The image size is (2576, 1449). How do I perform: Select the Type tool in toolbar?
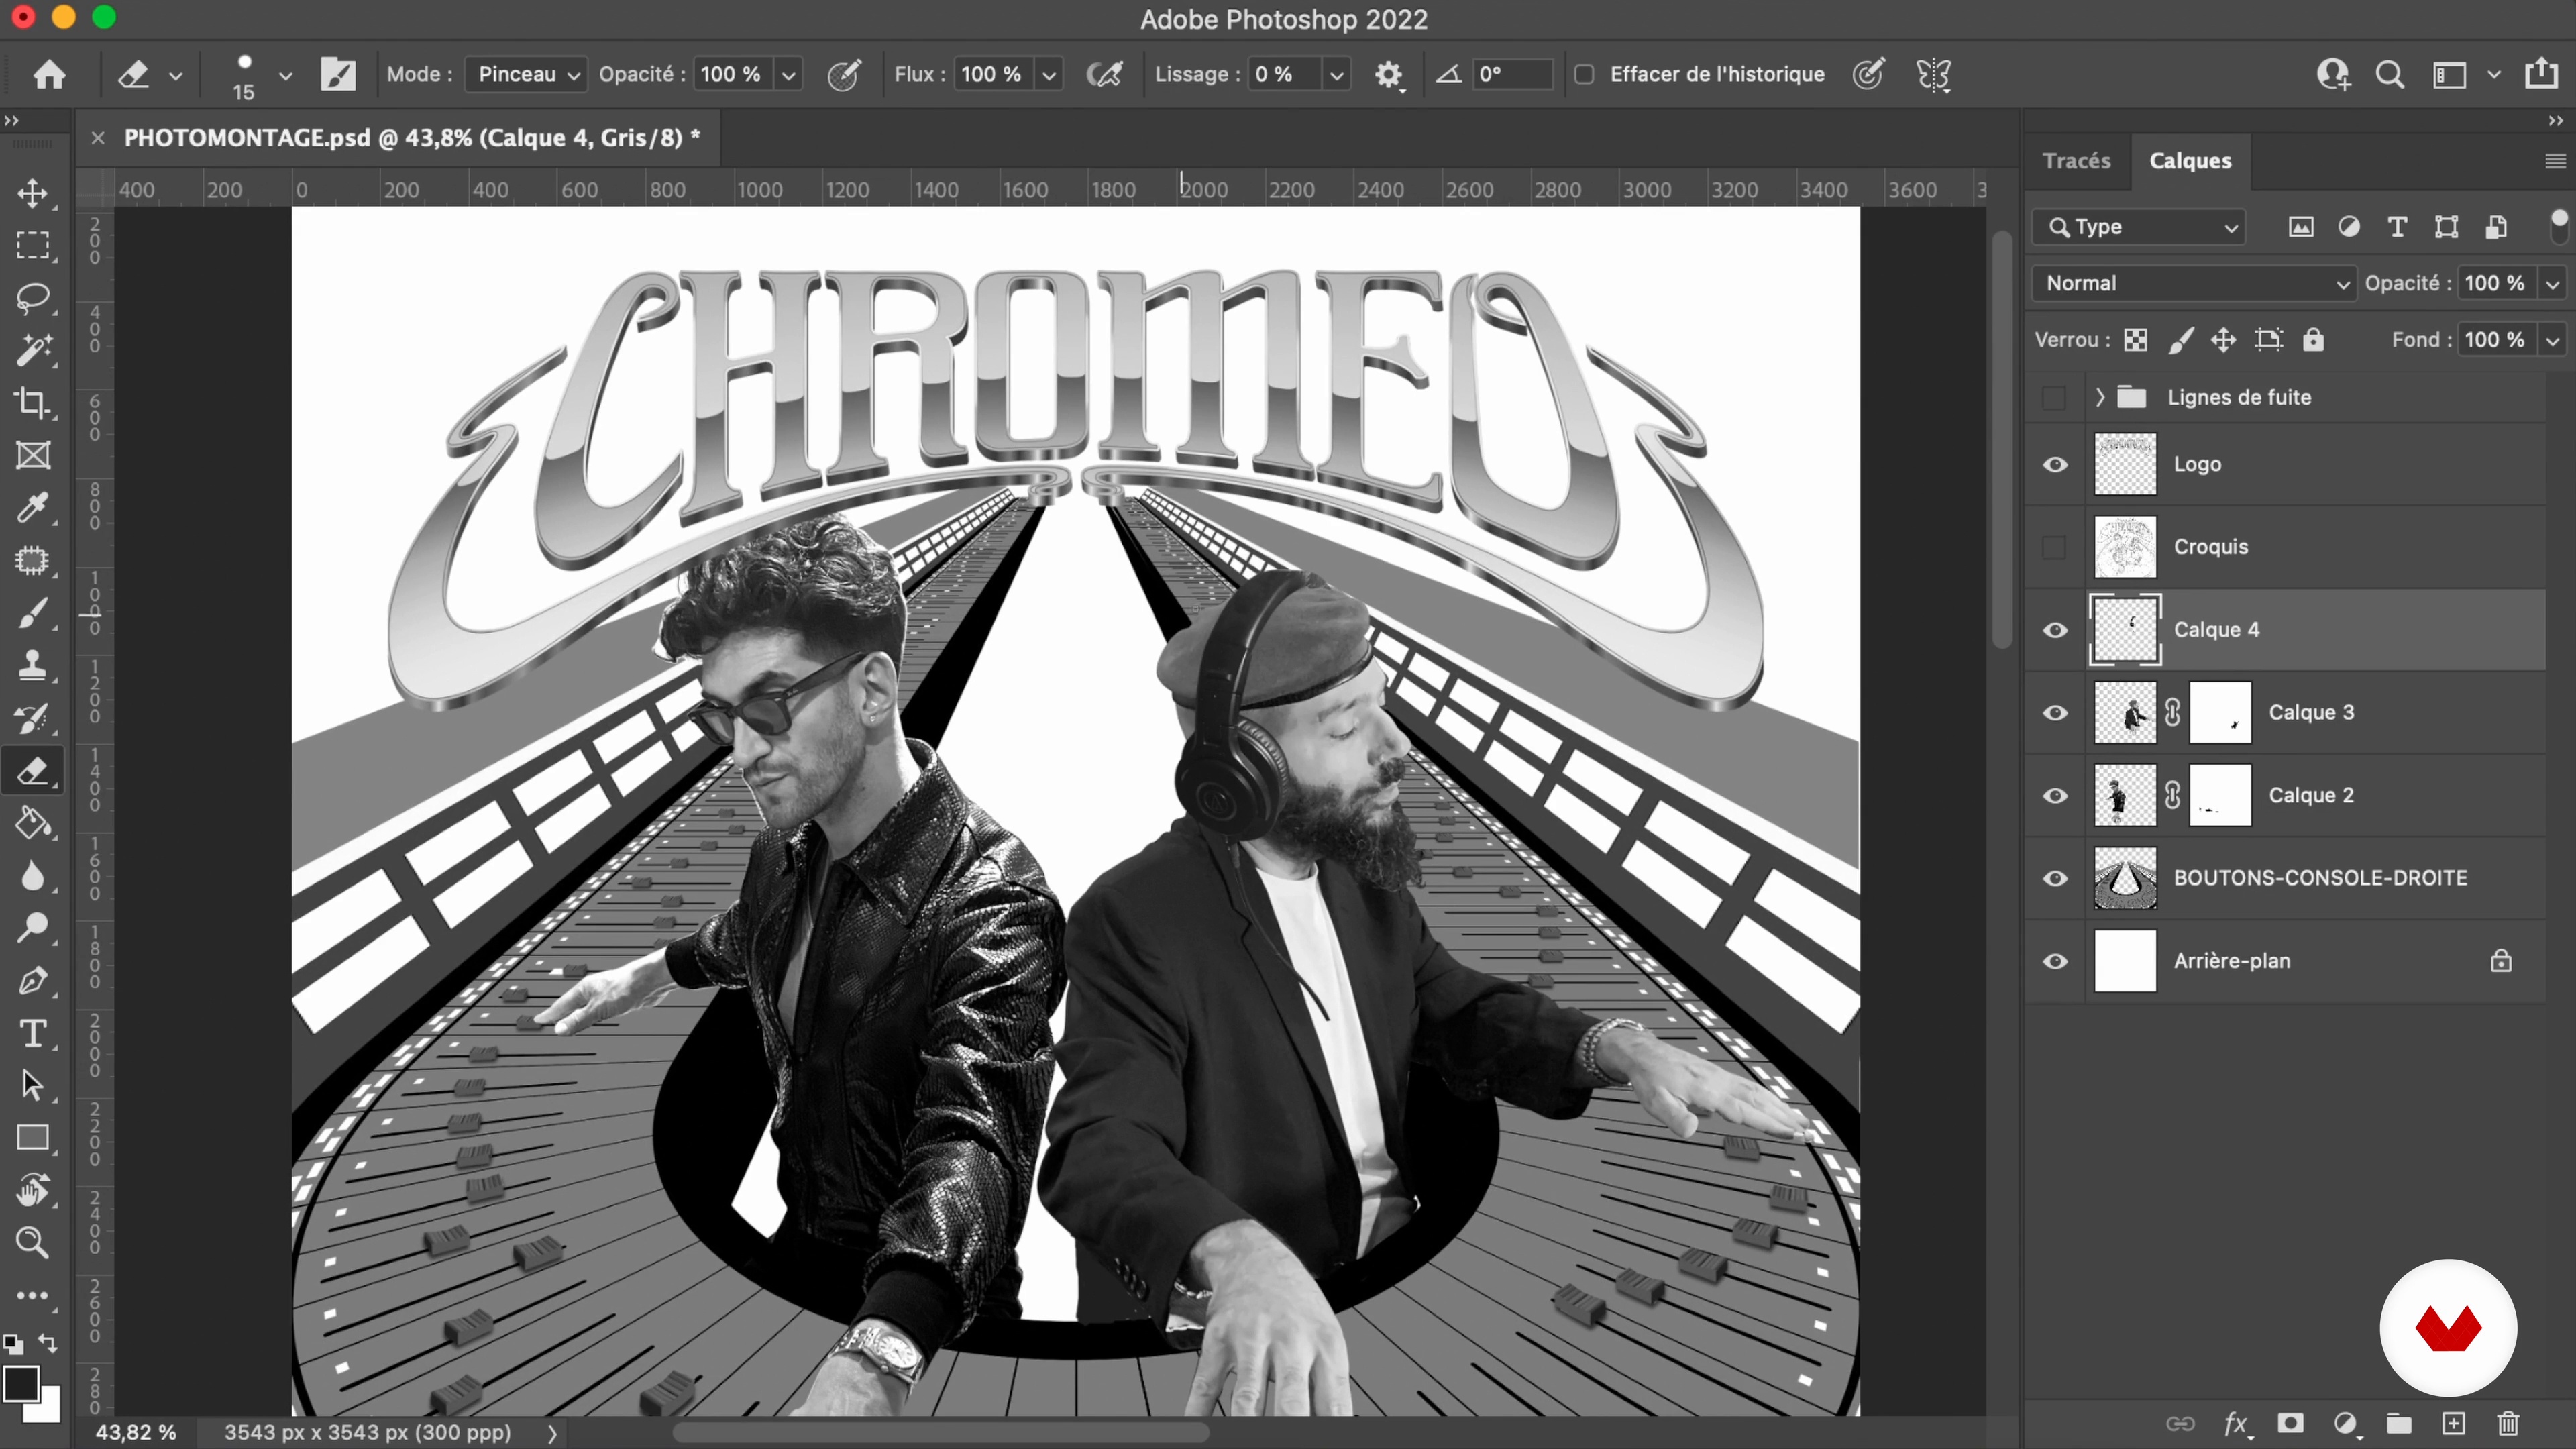[33, 1033]
